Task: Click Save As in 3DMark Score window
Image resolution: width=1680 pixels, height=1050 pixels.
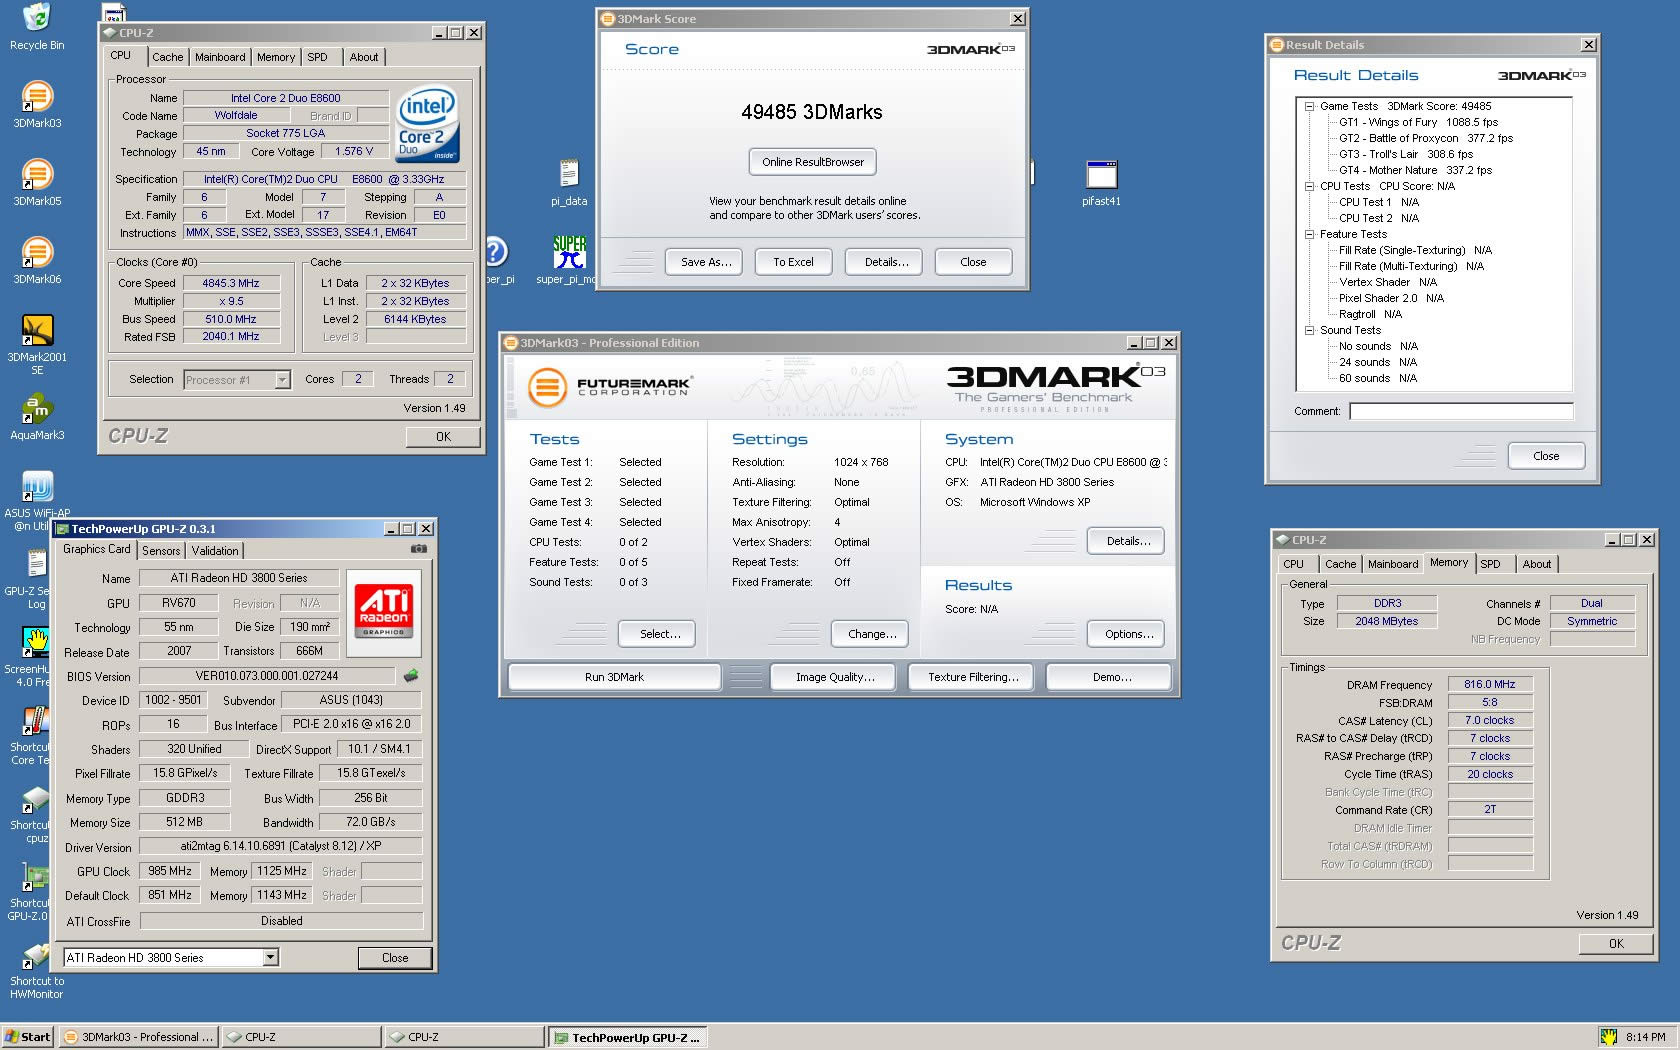Action: 706,262
